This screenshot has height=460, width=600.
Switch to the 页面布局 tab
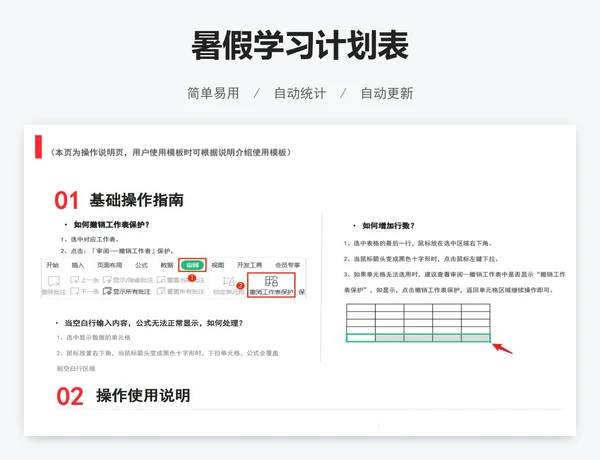(109, 265)
